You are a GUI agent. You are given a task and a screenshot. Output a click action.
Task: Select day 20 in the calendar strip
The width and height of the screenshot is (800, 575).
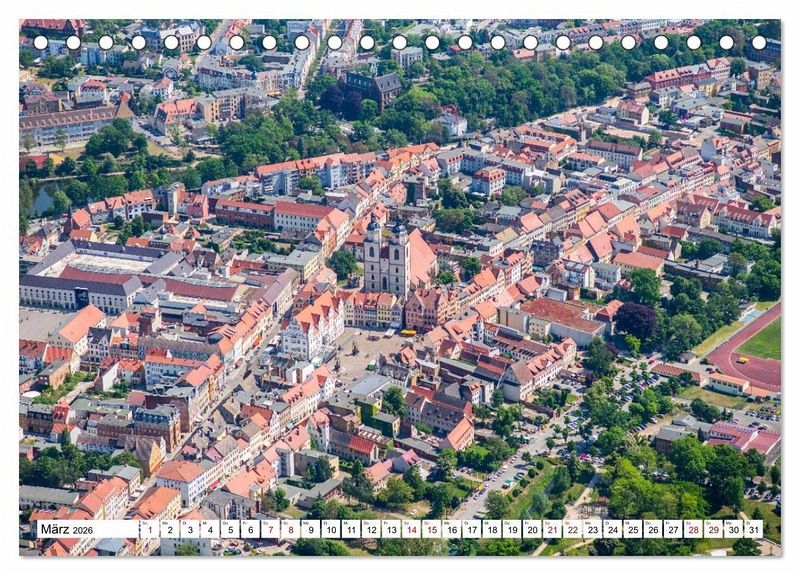pyautogui.click(x=532, y=529)
